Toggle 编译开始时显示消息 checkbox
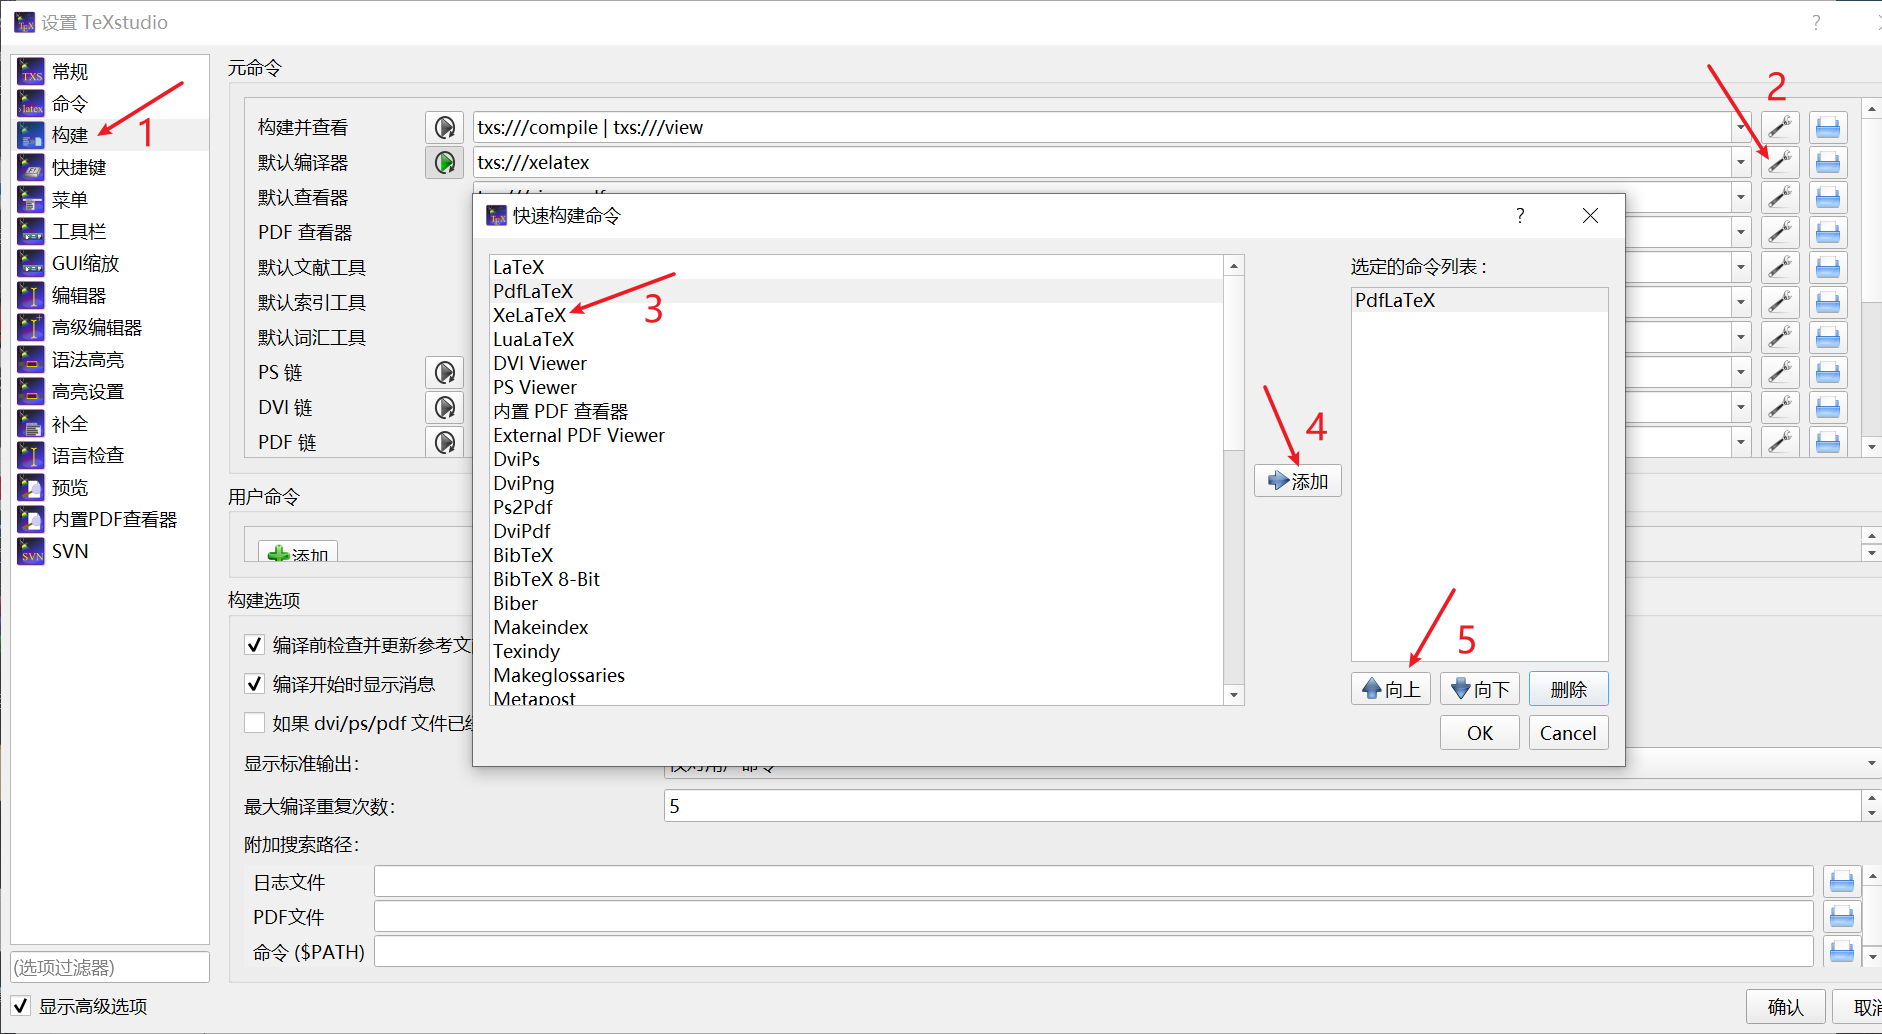 tap(254, 684)
